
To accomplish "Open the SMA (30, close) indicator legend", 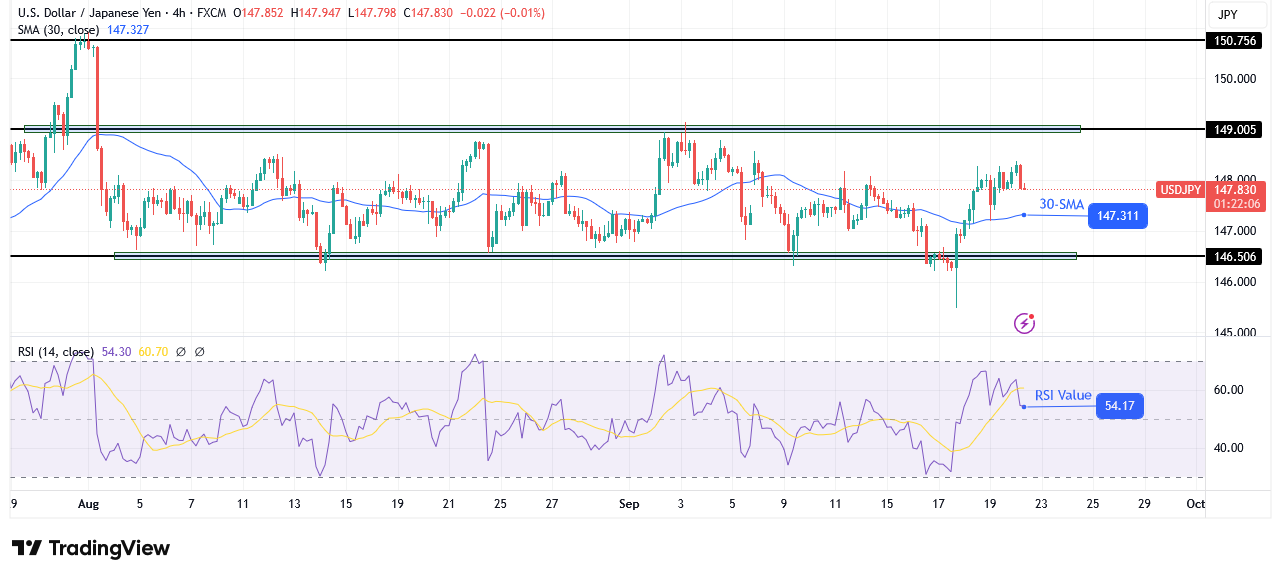I will pos(55,30).
